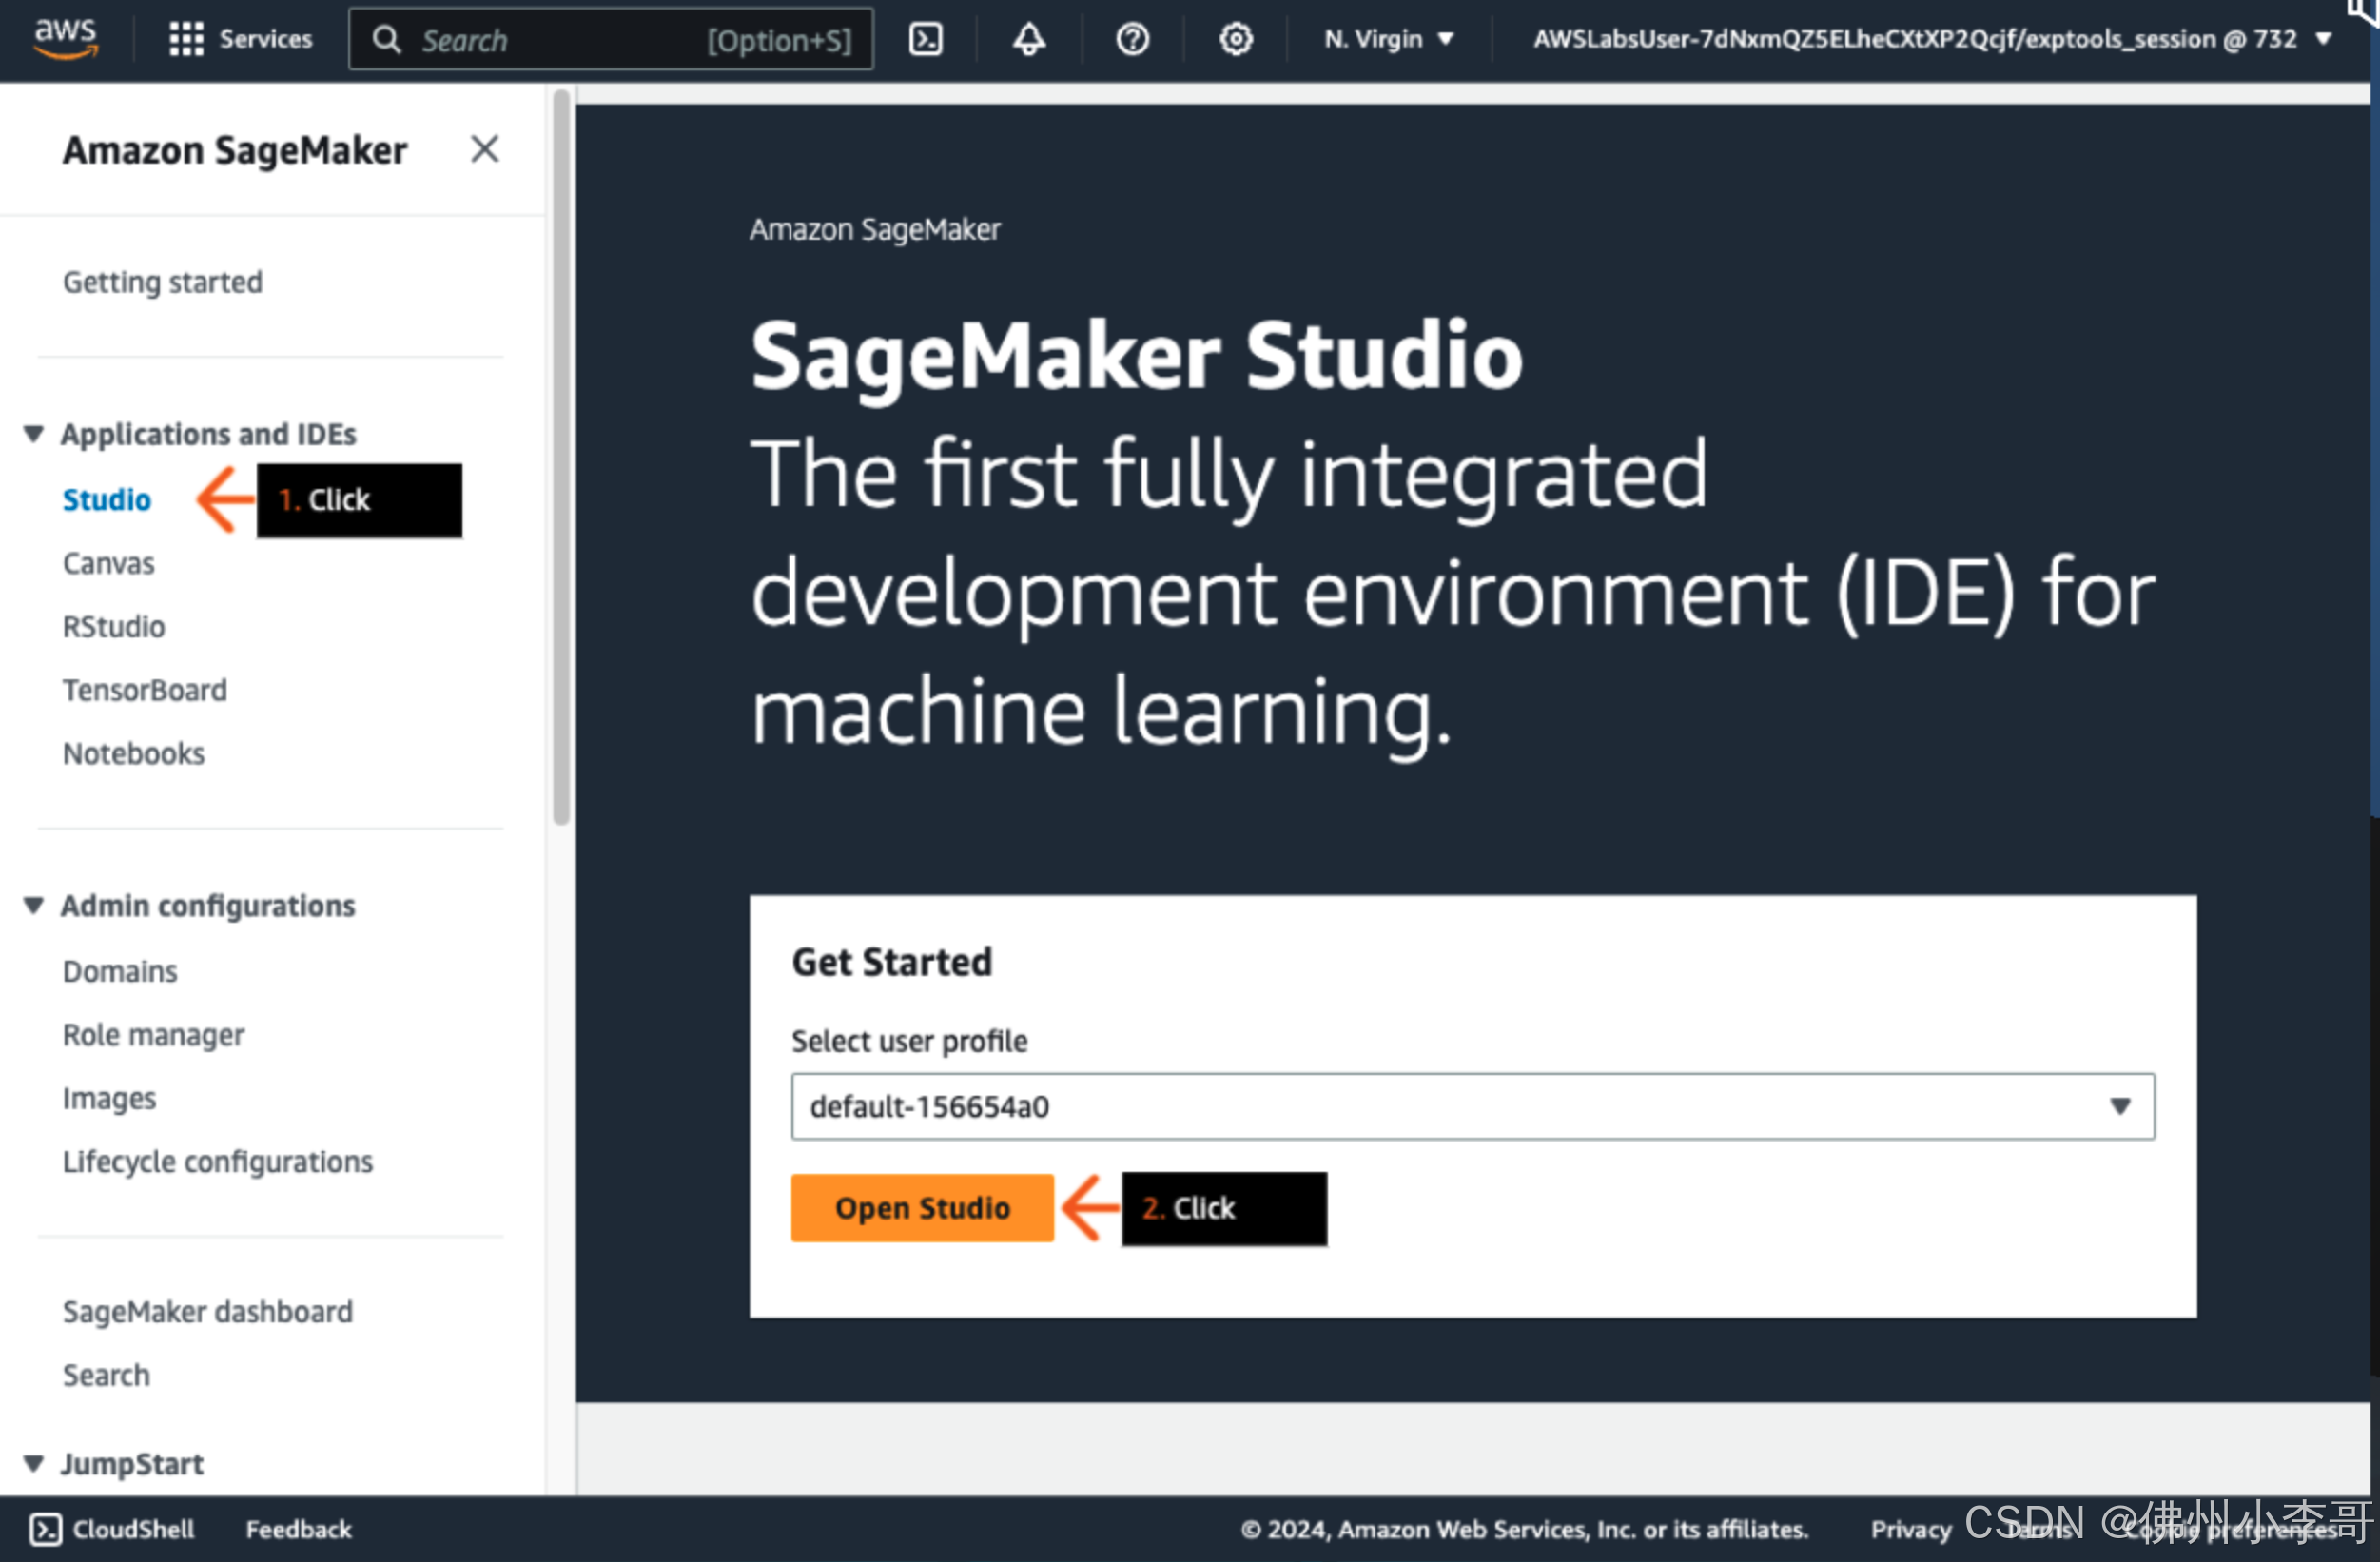Click the sidebar vertical scrollbar
This screenshot has width=2380, height=1562.
(561, 457)
